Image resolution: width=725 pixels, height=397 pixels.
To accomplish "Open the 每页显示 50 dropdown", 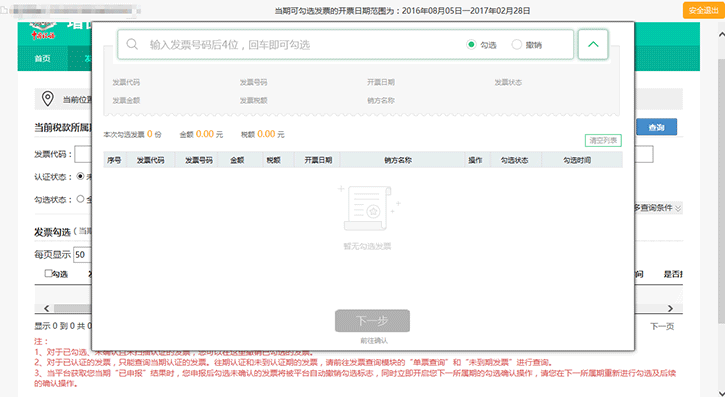I will coord(83,255).
